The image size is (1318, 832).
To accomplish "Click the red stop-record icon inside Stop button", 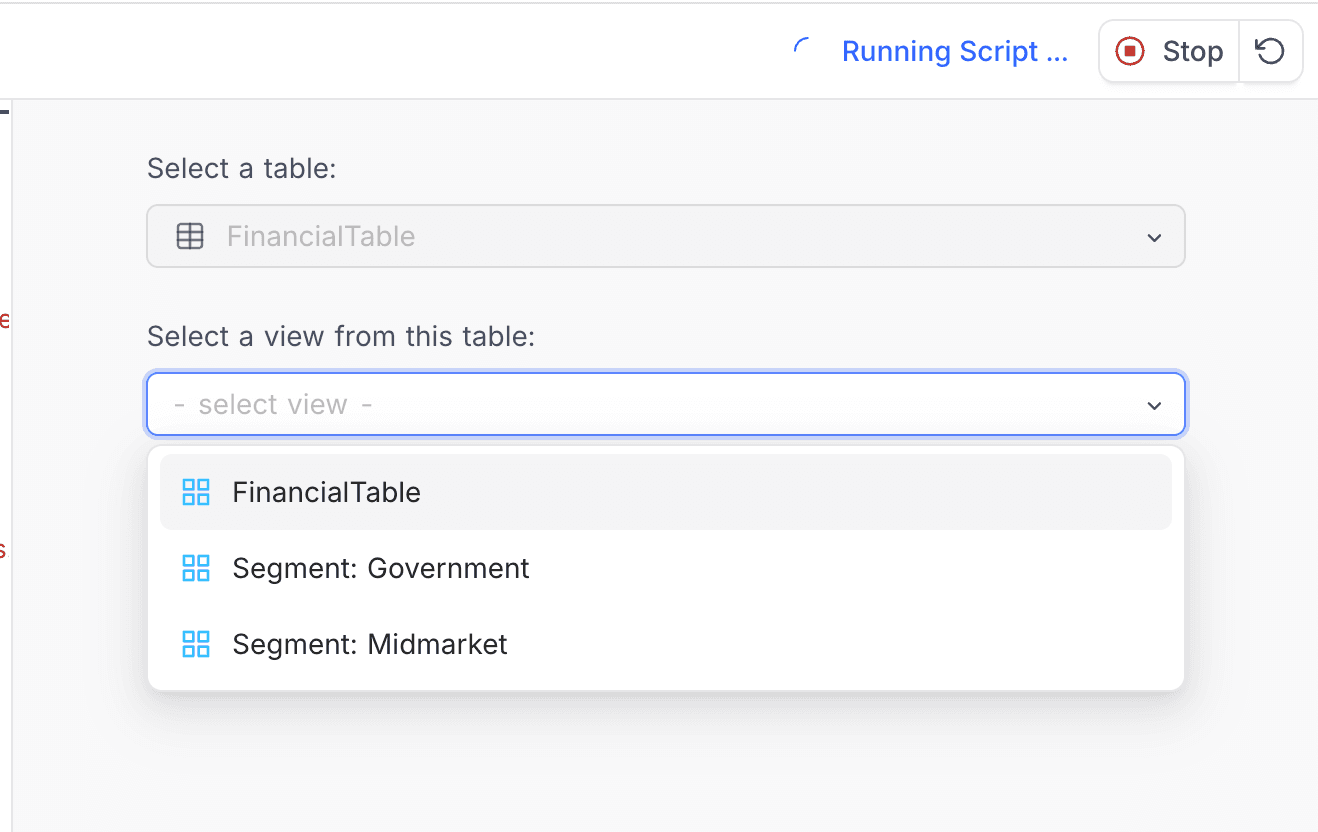I will (1129, 51).
